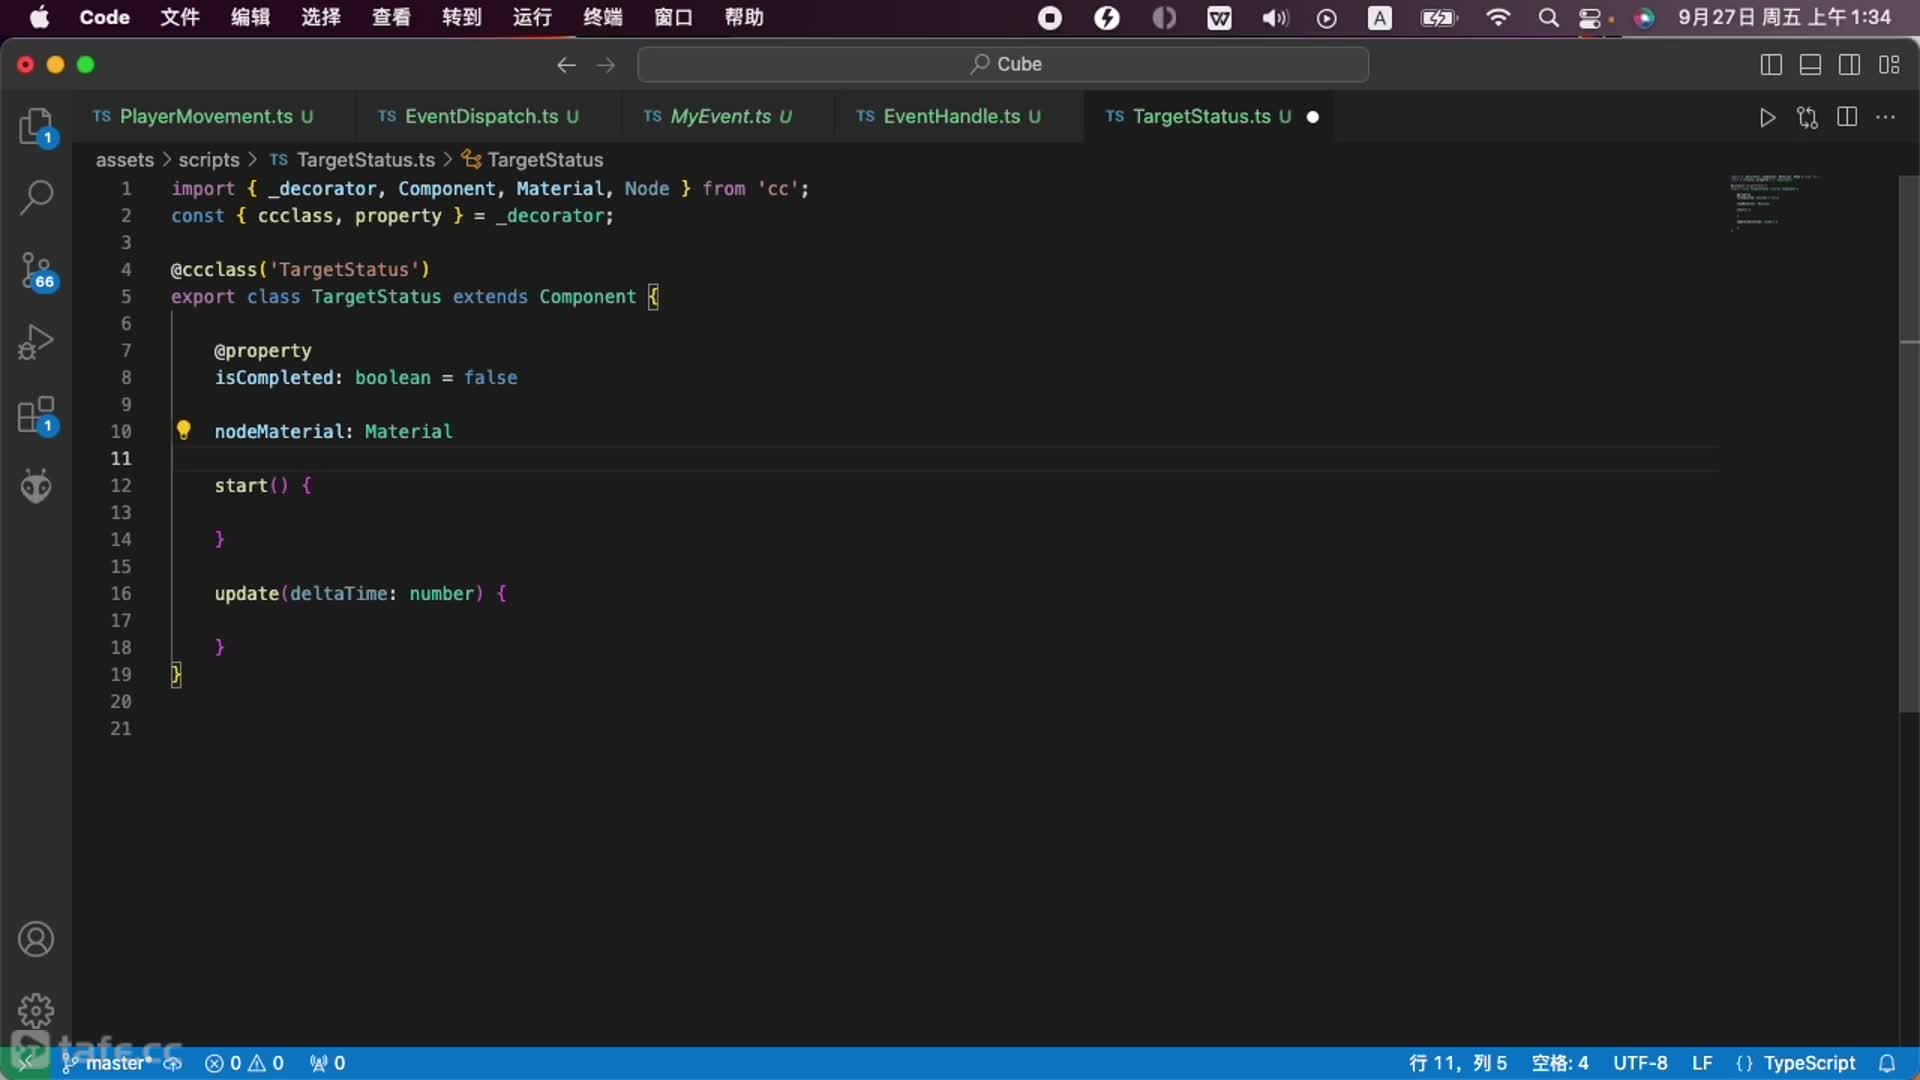Click scripts in the breadcrumb path

point(209,160)
